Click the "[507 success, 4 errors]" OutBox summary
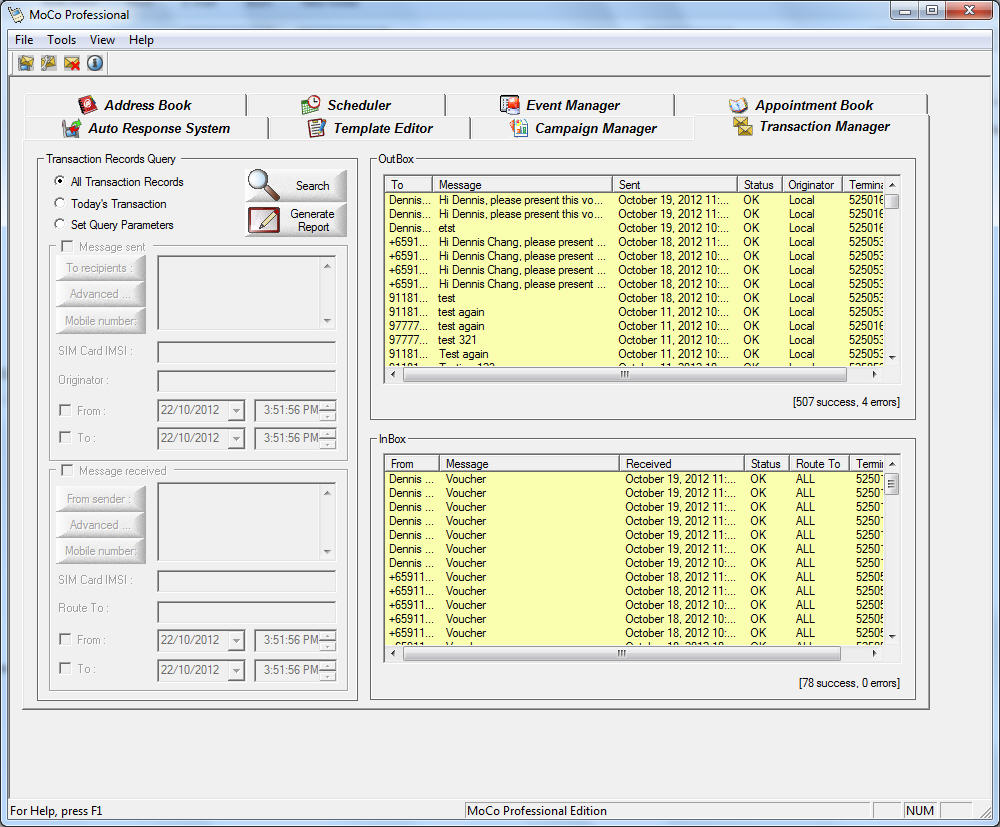This screenshot has height=827, width=1000. [846, 402]
